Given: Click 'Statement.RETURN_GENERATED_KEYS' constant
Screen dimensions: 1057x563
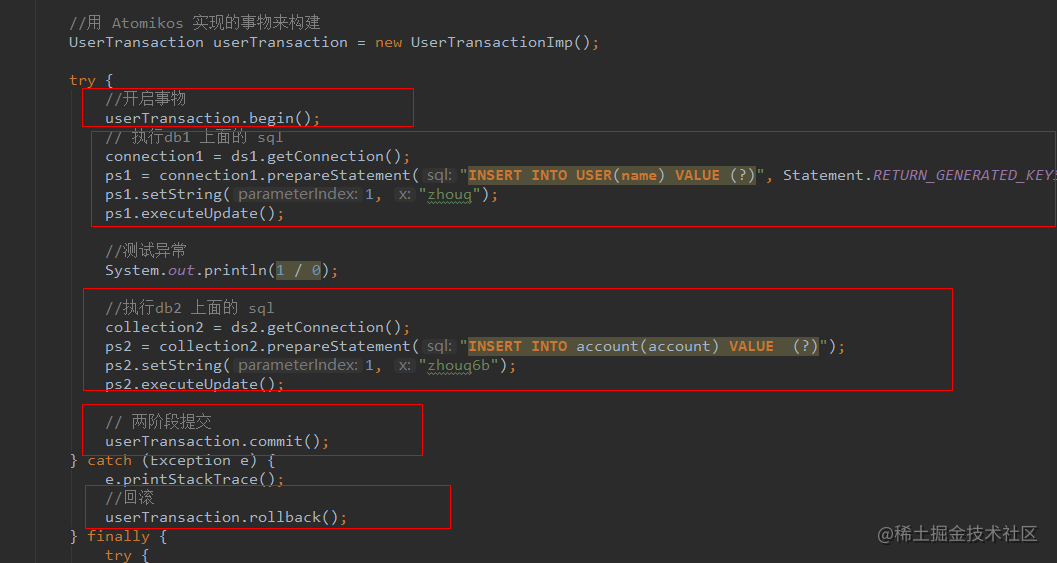Looking at the screenshot, I should [919, 175].
